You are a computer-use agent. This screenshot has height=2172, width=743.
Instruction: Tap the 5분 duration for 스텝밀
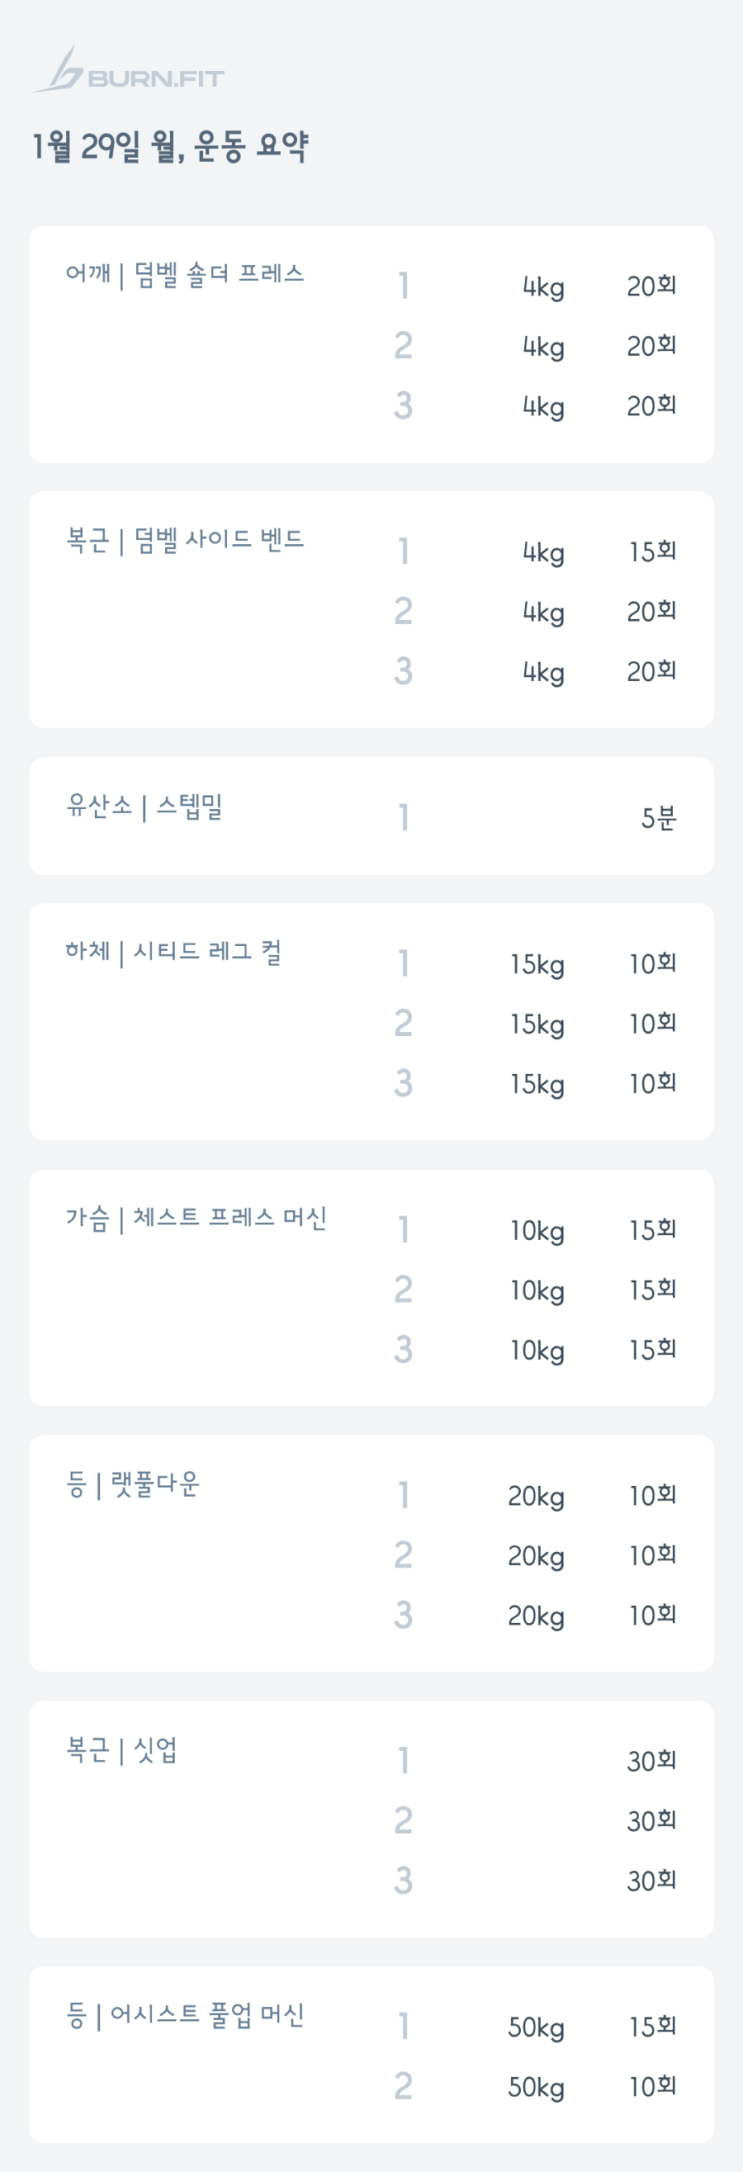[658, 819]
